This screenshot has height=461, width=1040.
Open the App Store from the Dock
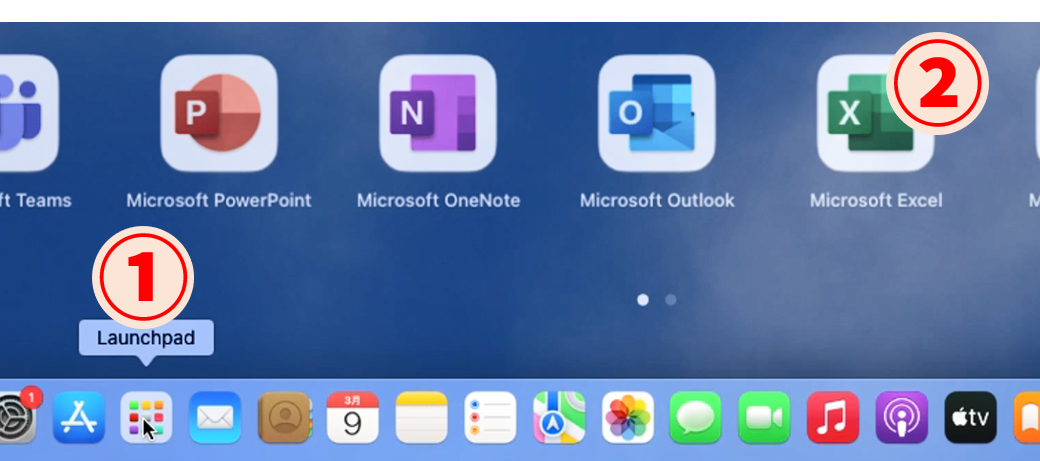(79, 417)
